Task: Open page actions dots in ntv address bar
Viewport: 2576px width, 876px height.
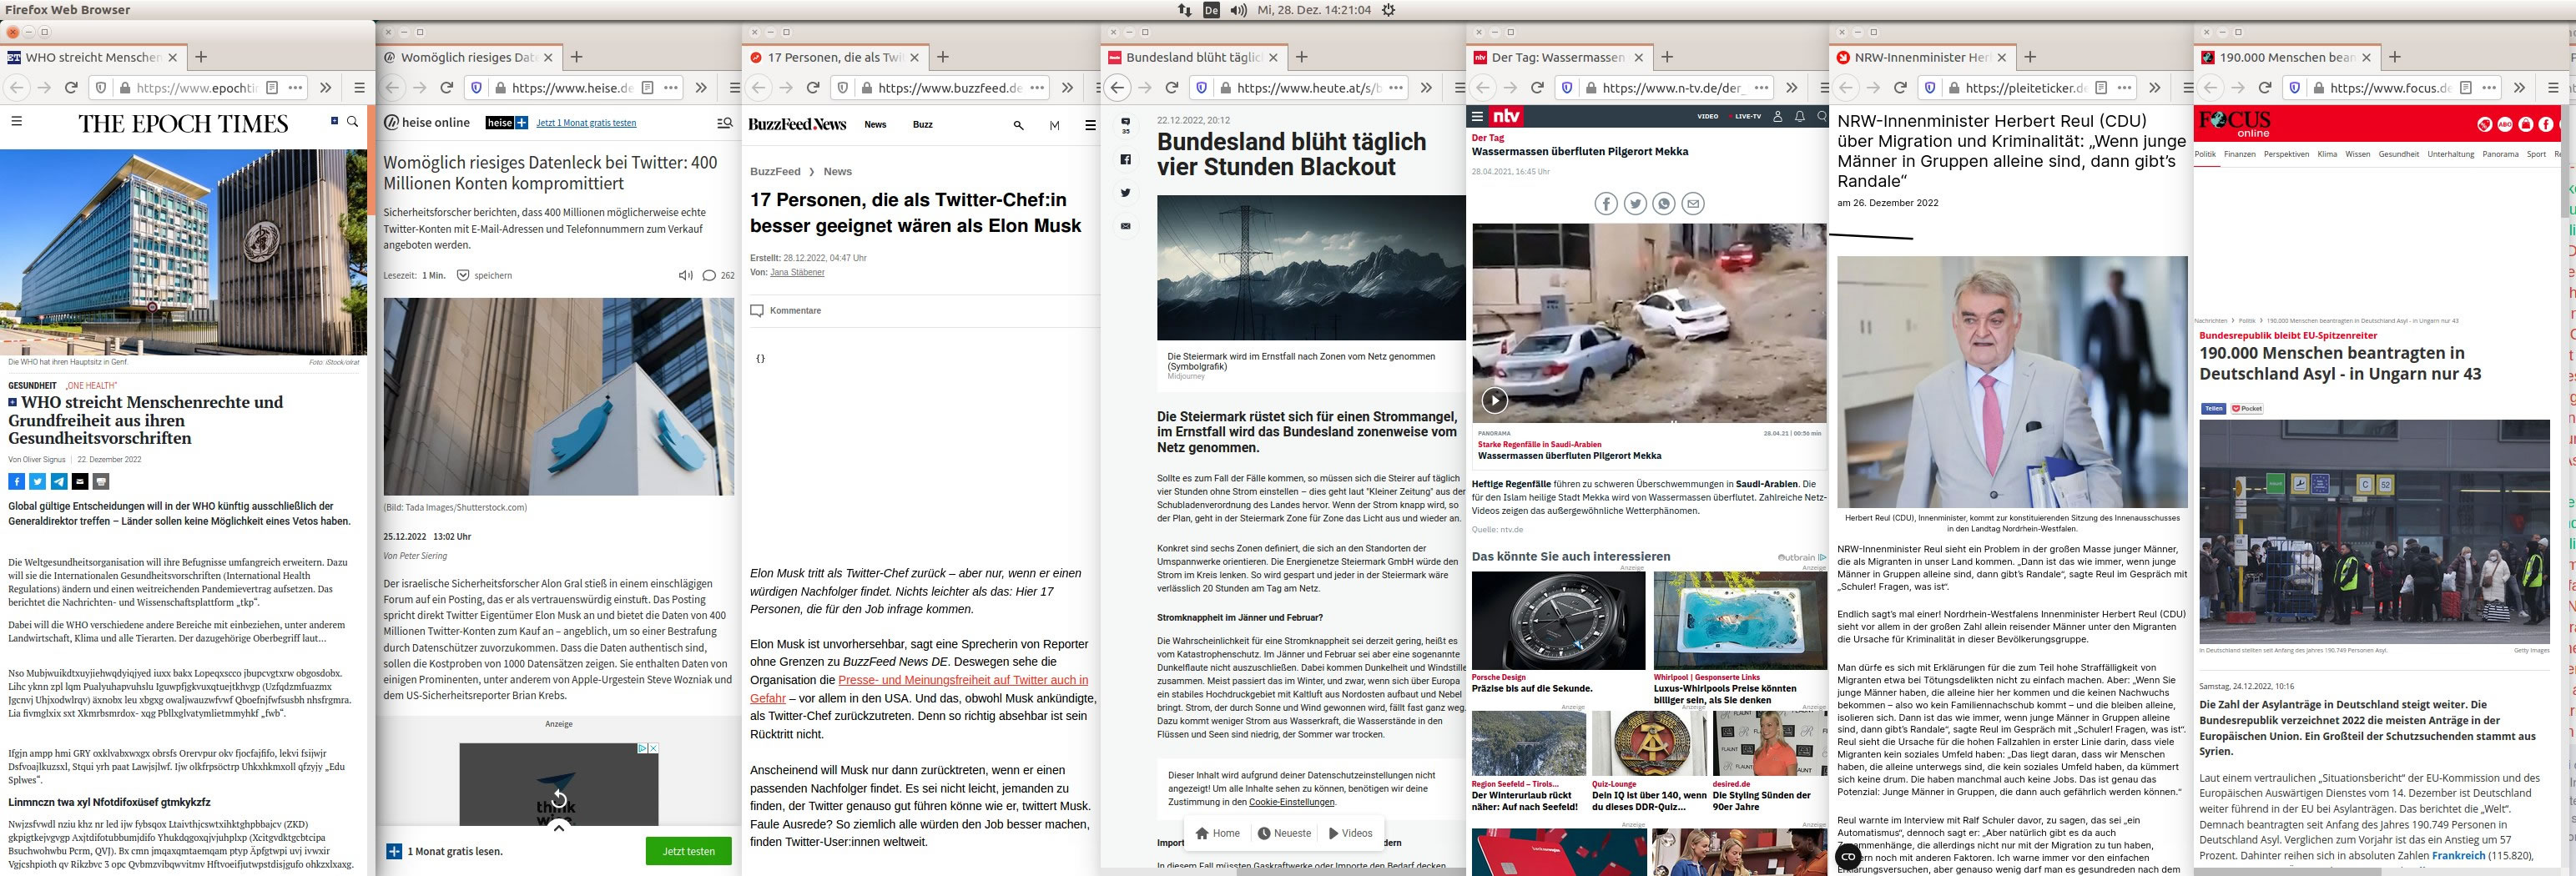Action: coord(1762,88)
